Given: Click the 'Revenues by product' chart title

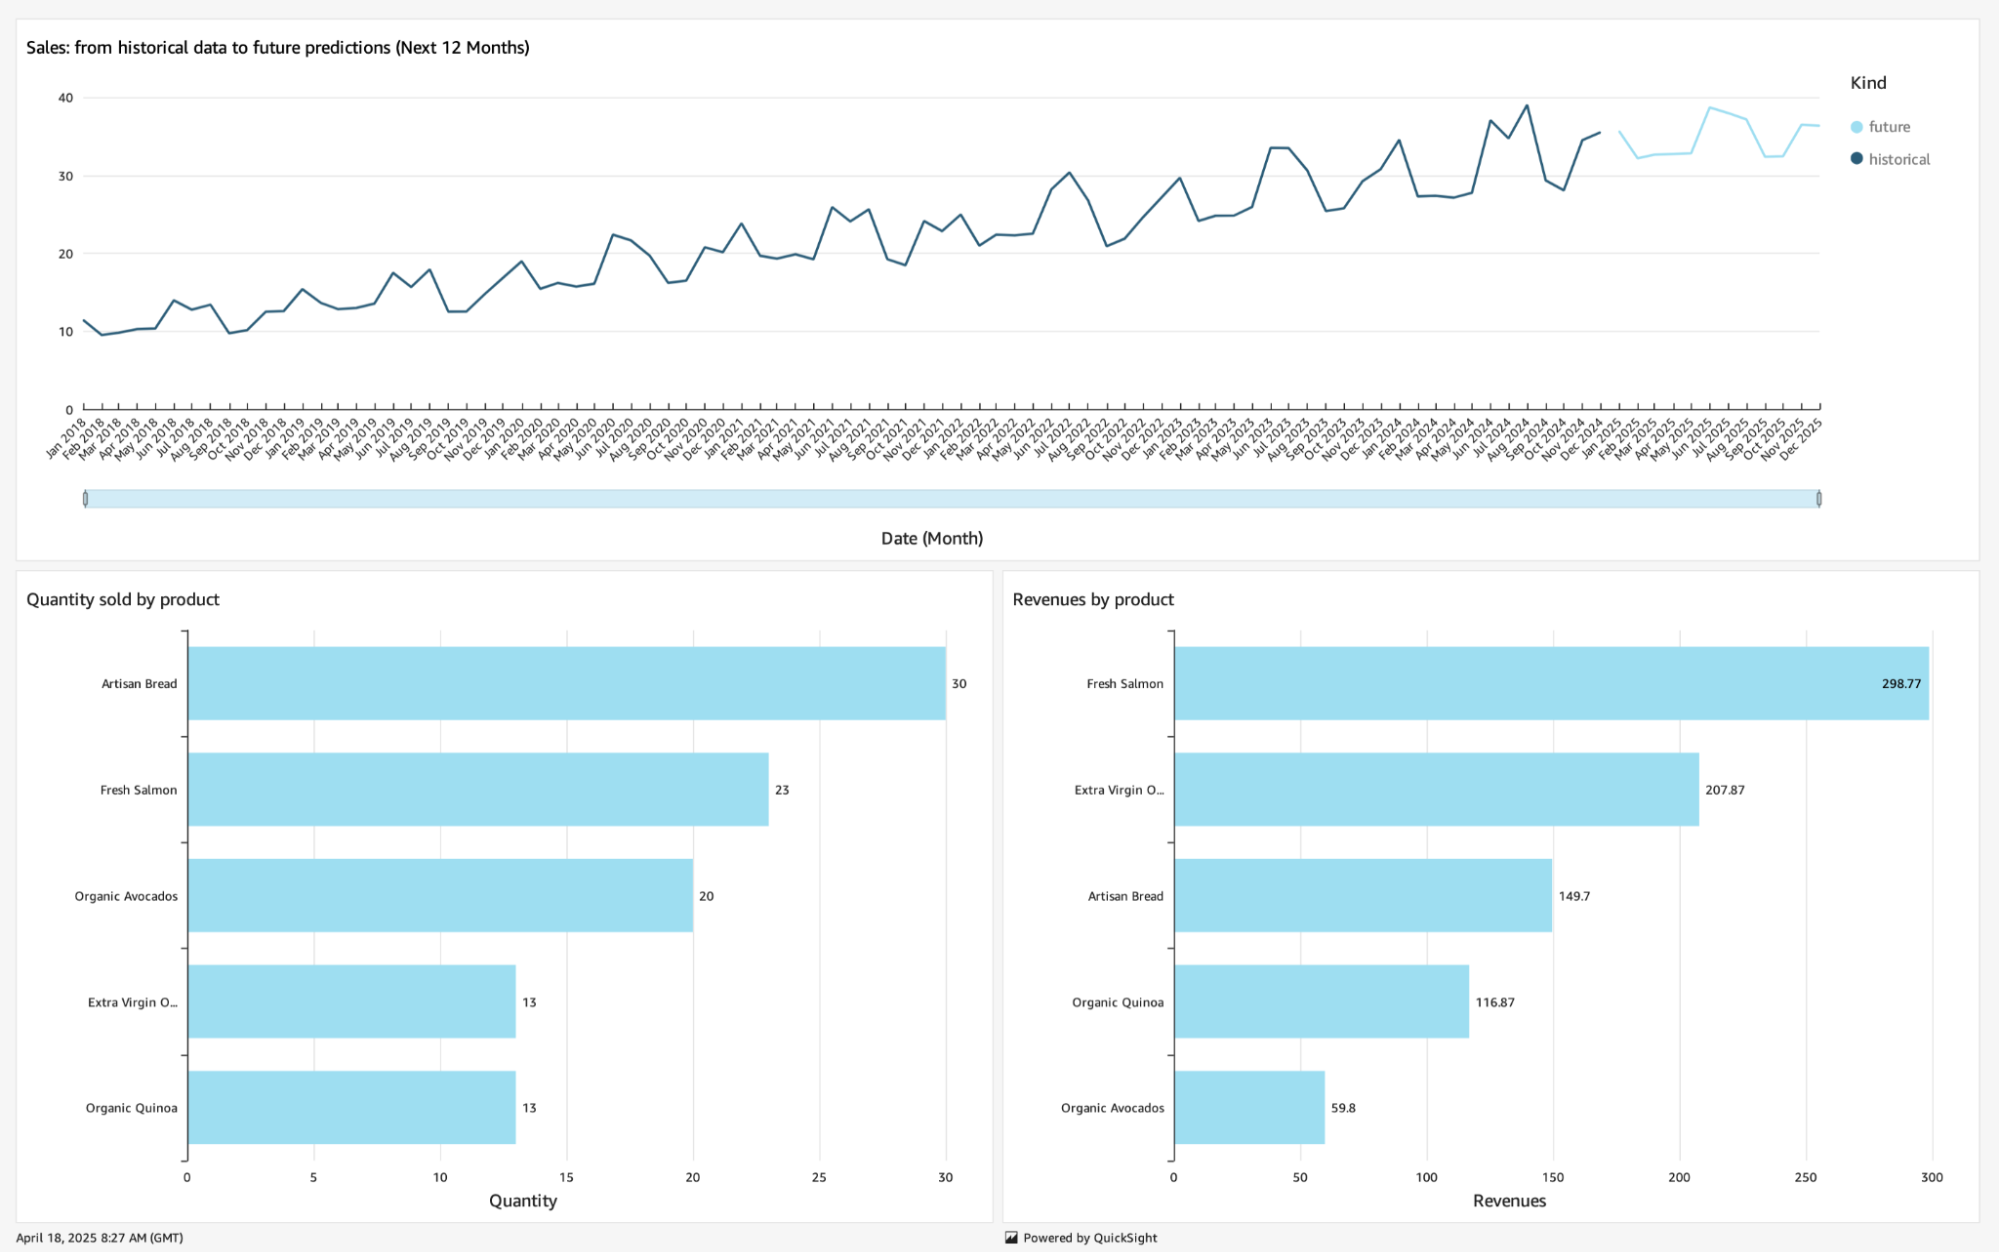Looking at the screenshot, I should [1093, 599].
